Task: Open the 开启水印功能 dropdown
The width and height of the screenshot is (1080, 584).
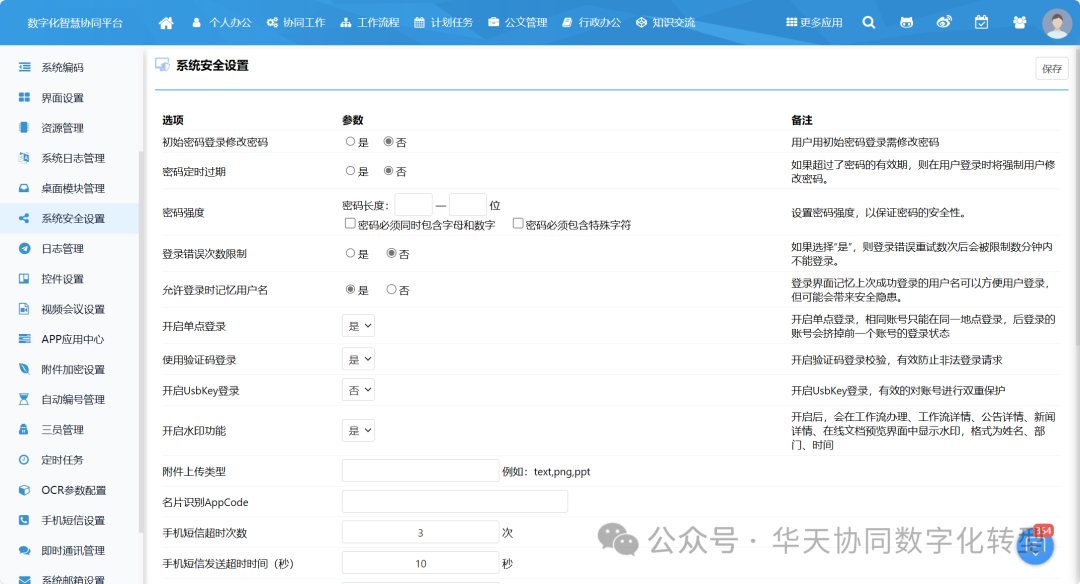Action: pos(358,430)
